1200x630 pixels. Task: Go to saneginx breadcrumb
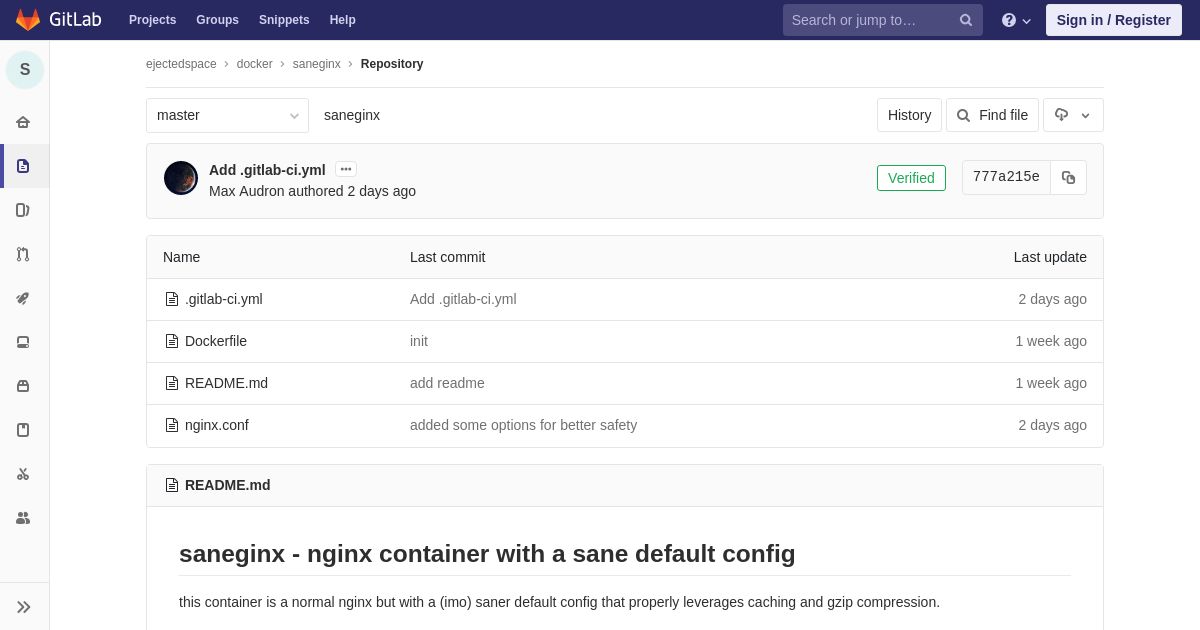tap(317, 64)
